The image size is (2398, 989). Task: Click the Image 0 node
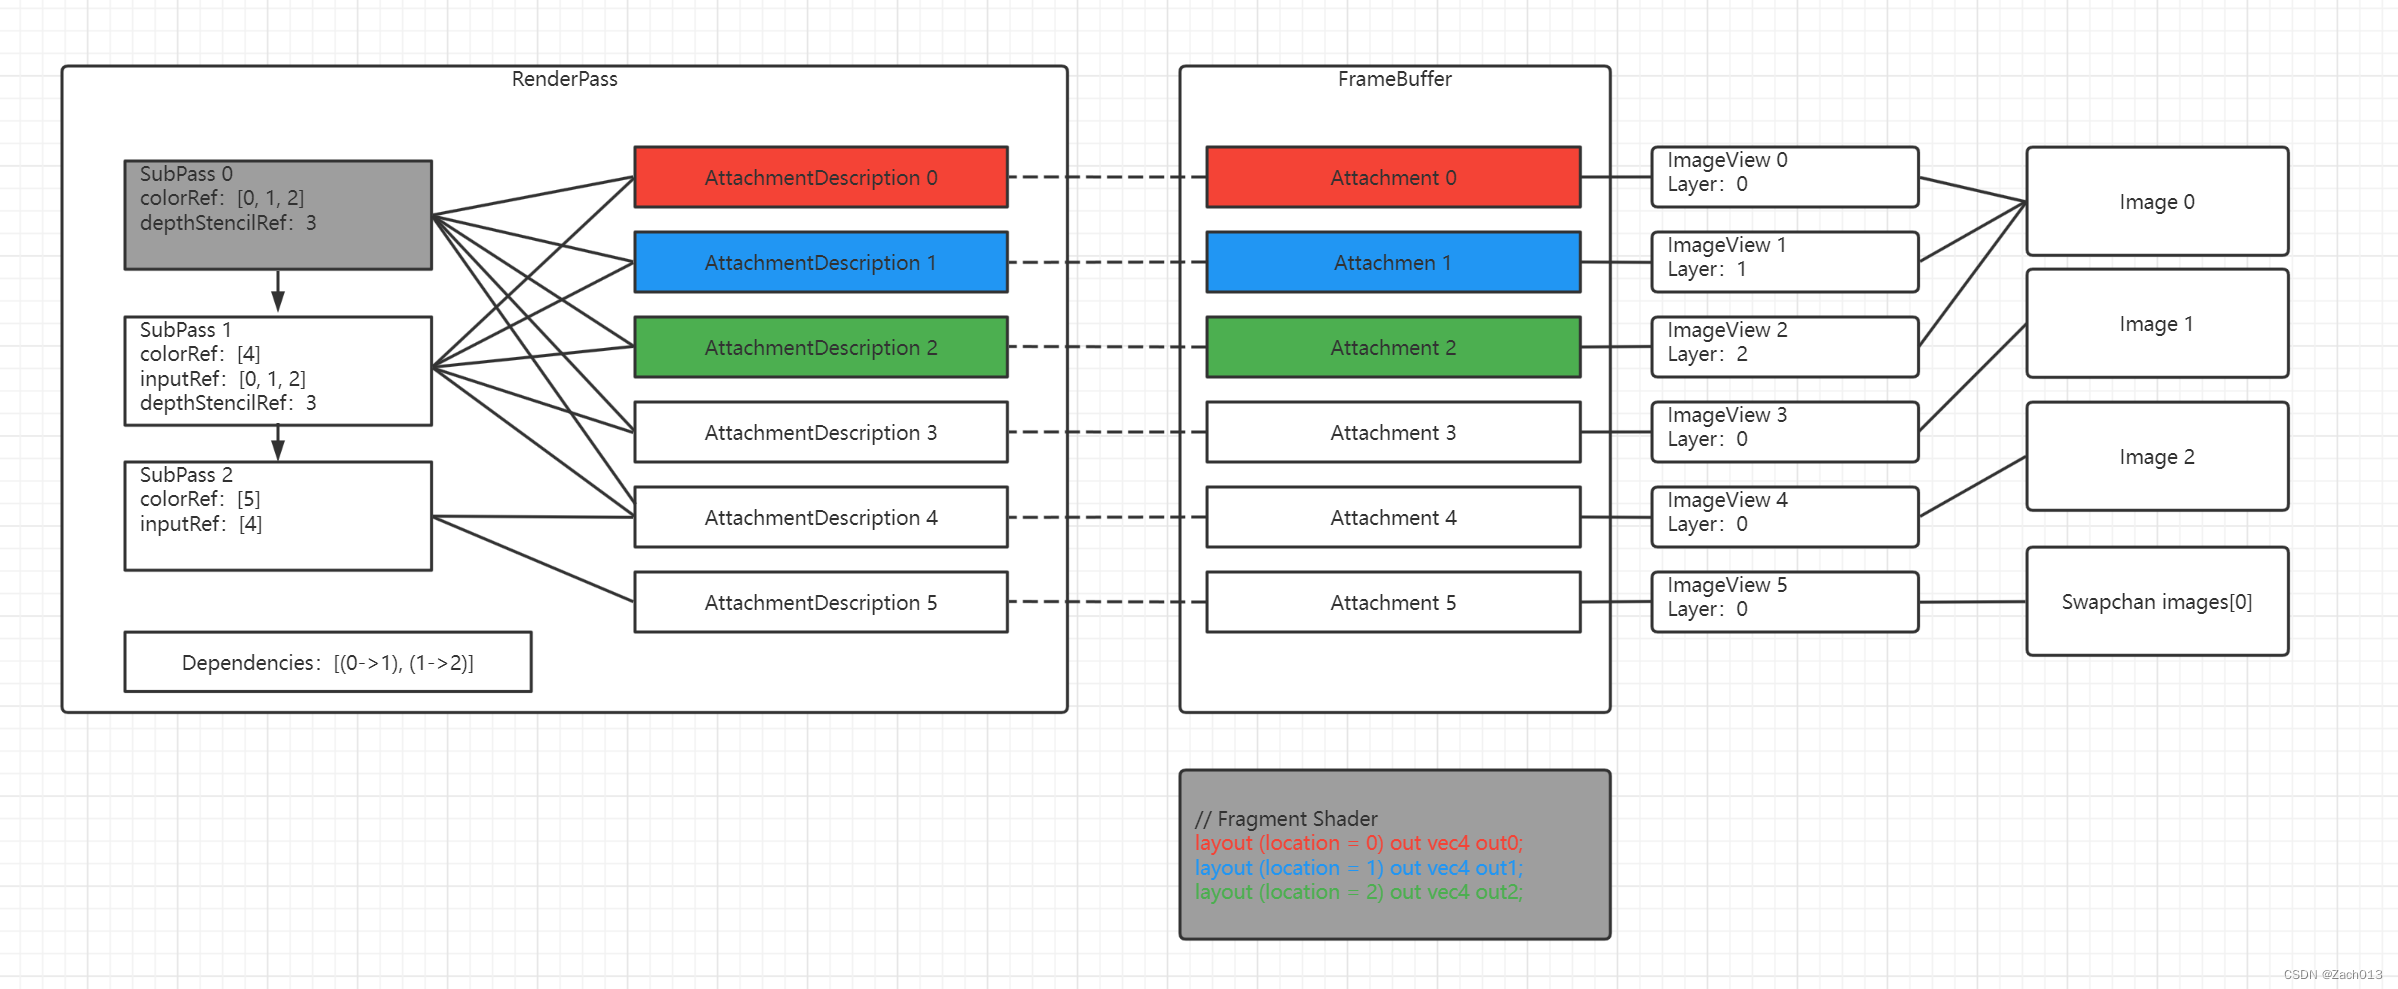coord(2156,201)
